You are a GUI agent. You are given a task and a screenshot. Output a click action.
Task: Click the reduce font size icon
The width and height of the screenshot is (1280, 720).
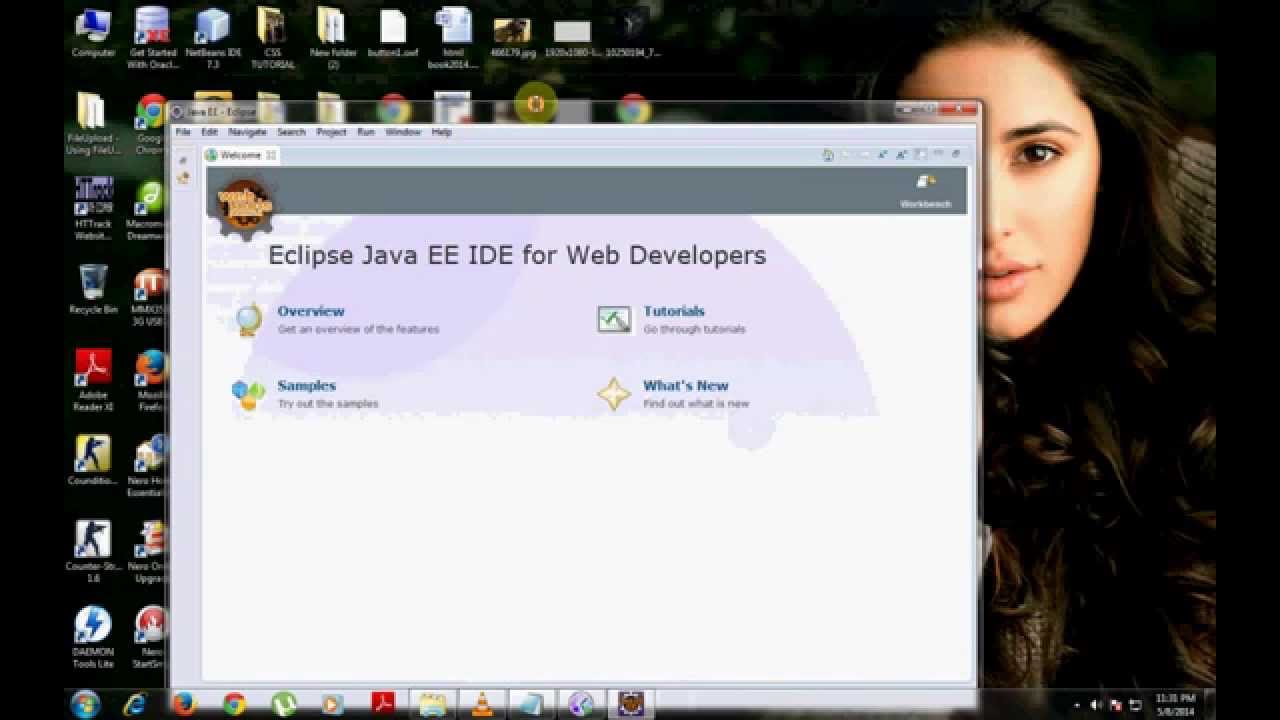click(883, 155)
